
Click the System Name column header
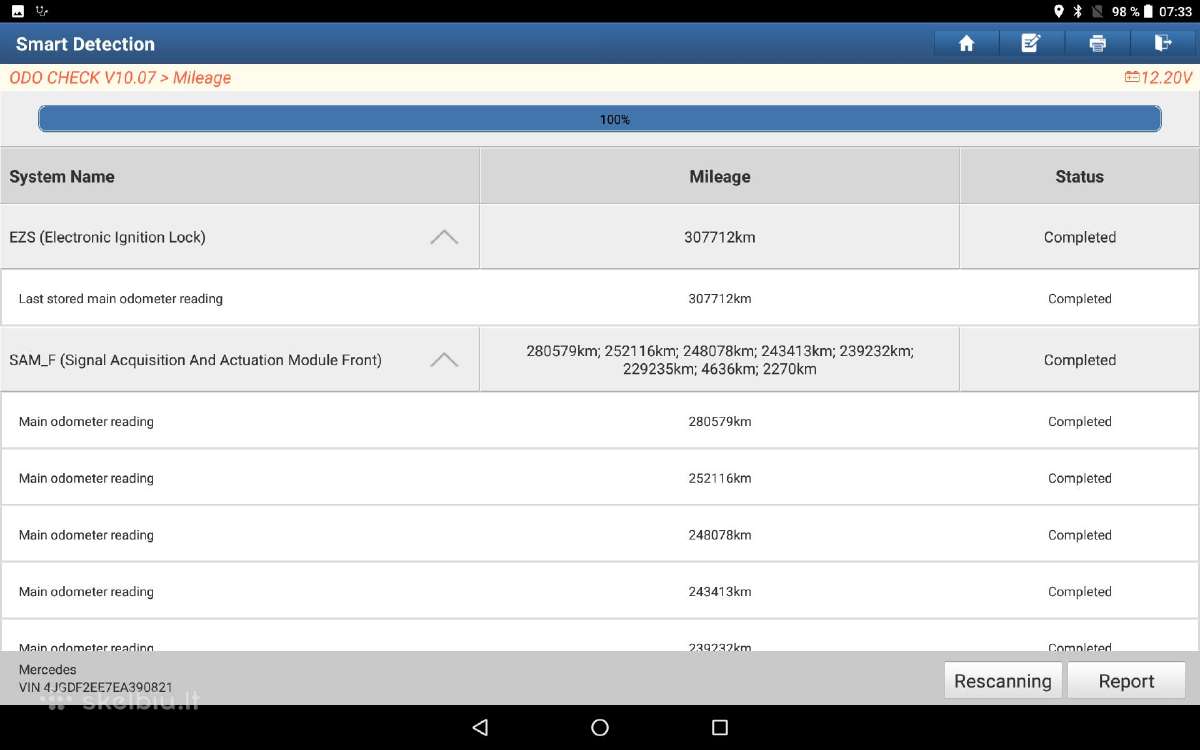pyautogui.click(x=240, y=177)
